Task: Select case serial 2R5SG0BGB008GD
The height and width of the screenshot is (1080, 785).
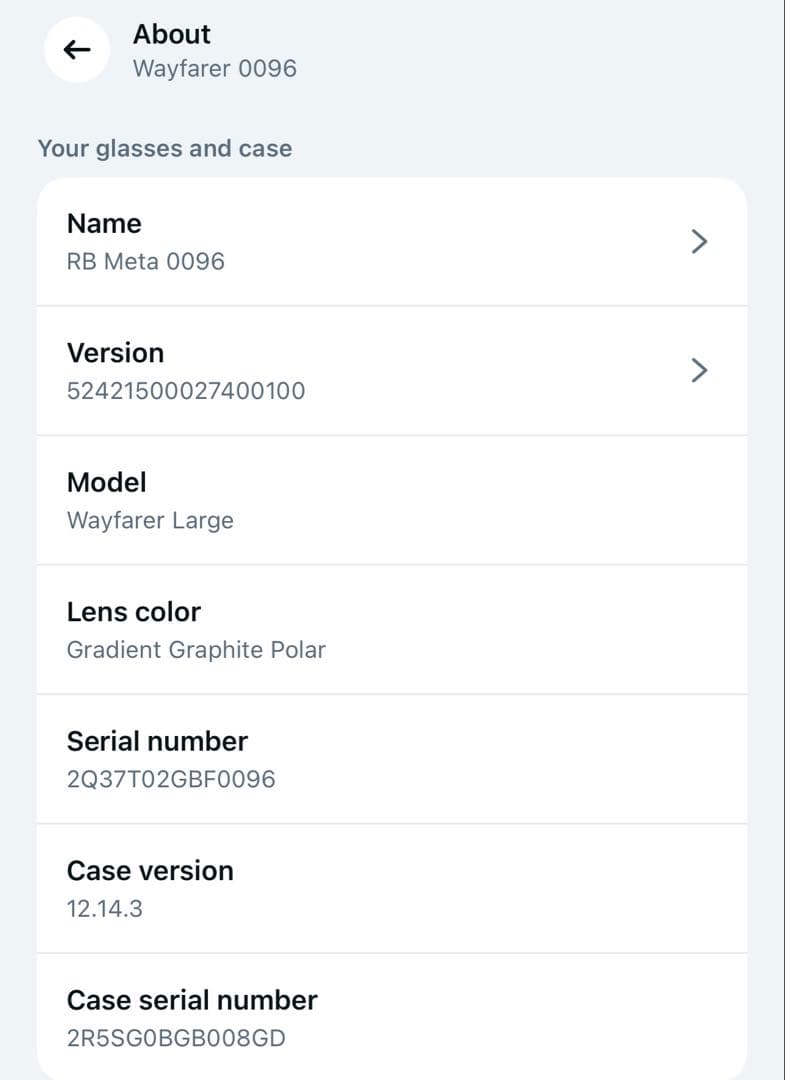Action: [x=176, y=1038]
